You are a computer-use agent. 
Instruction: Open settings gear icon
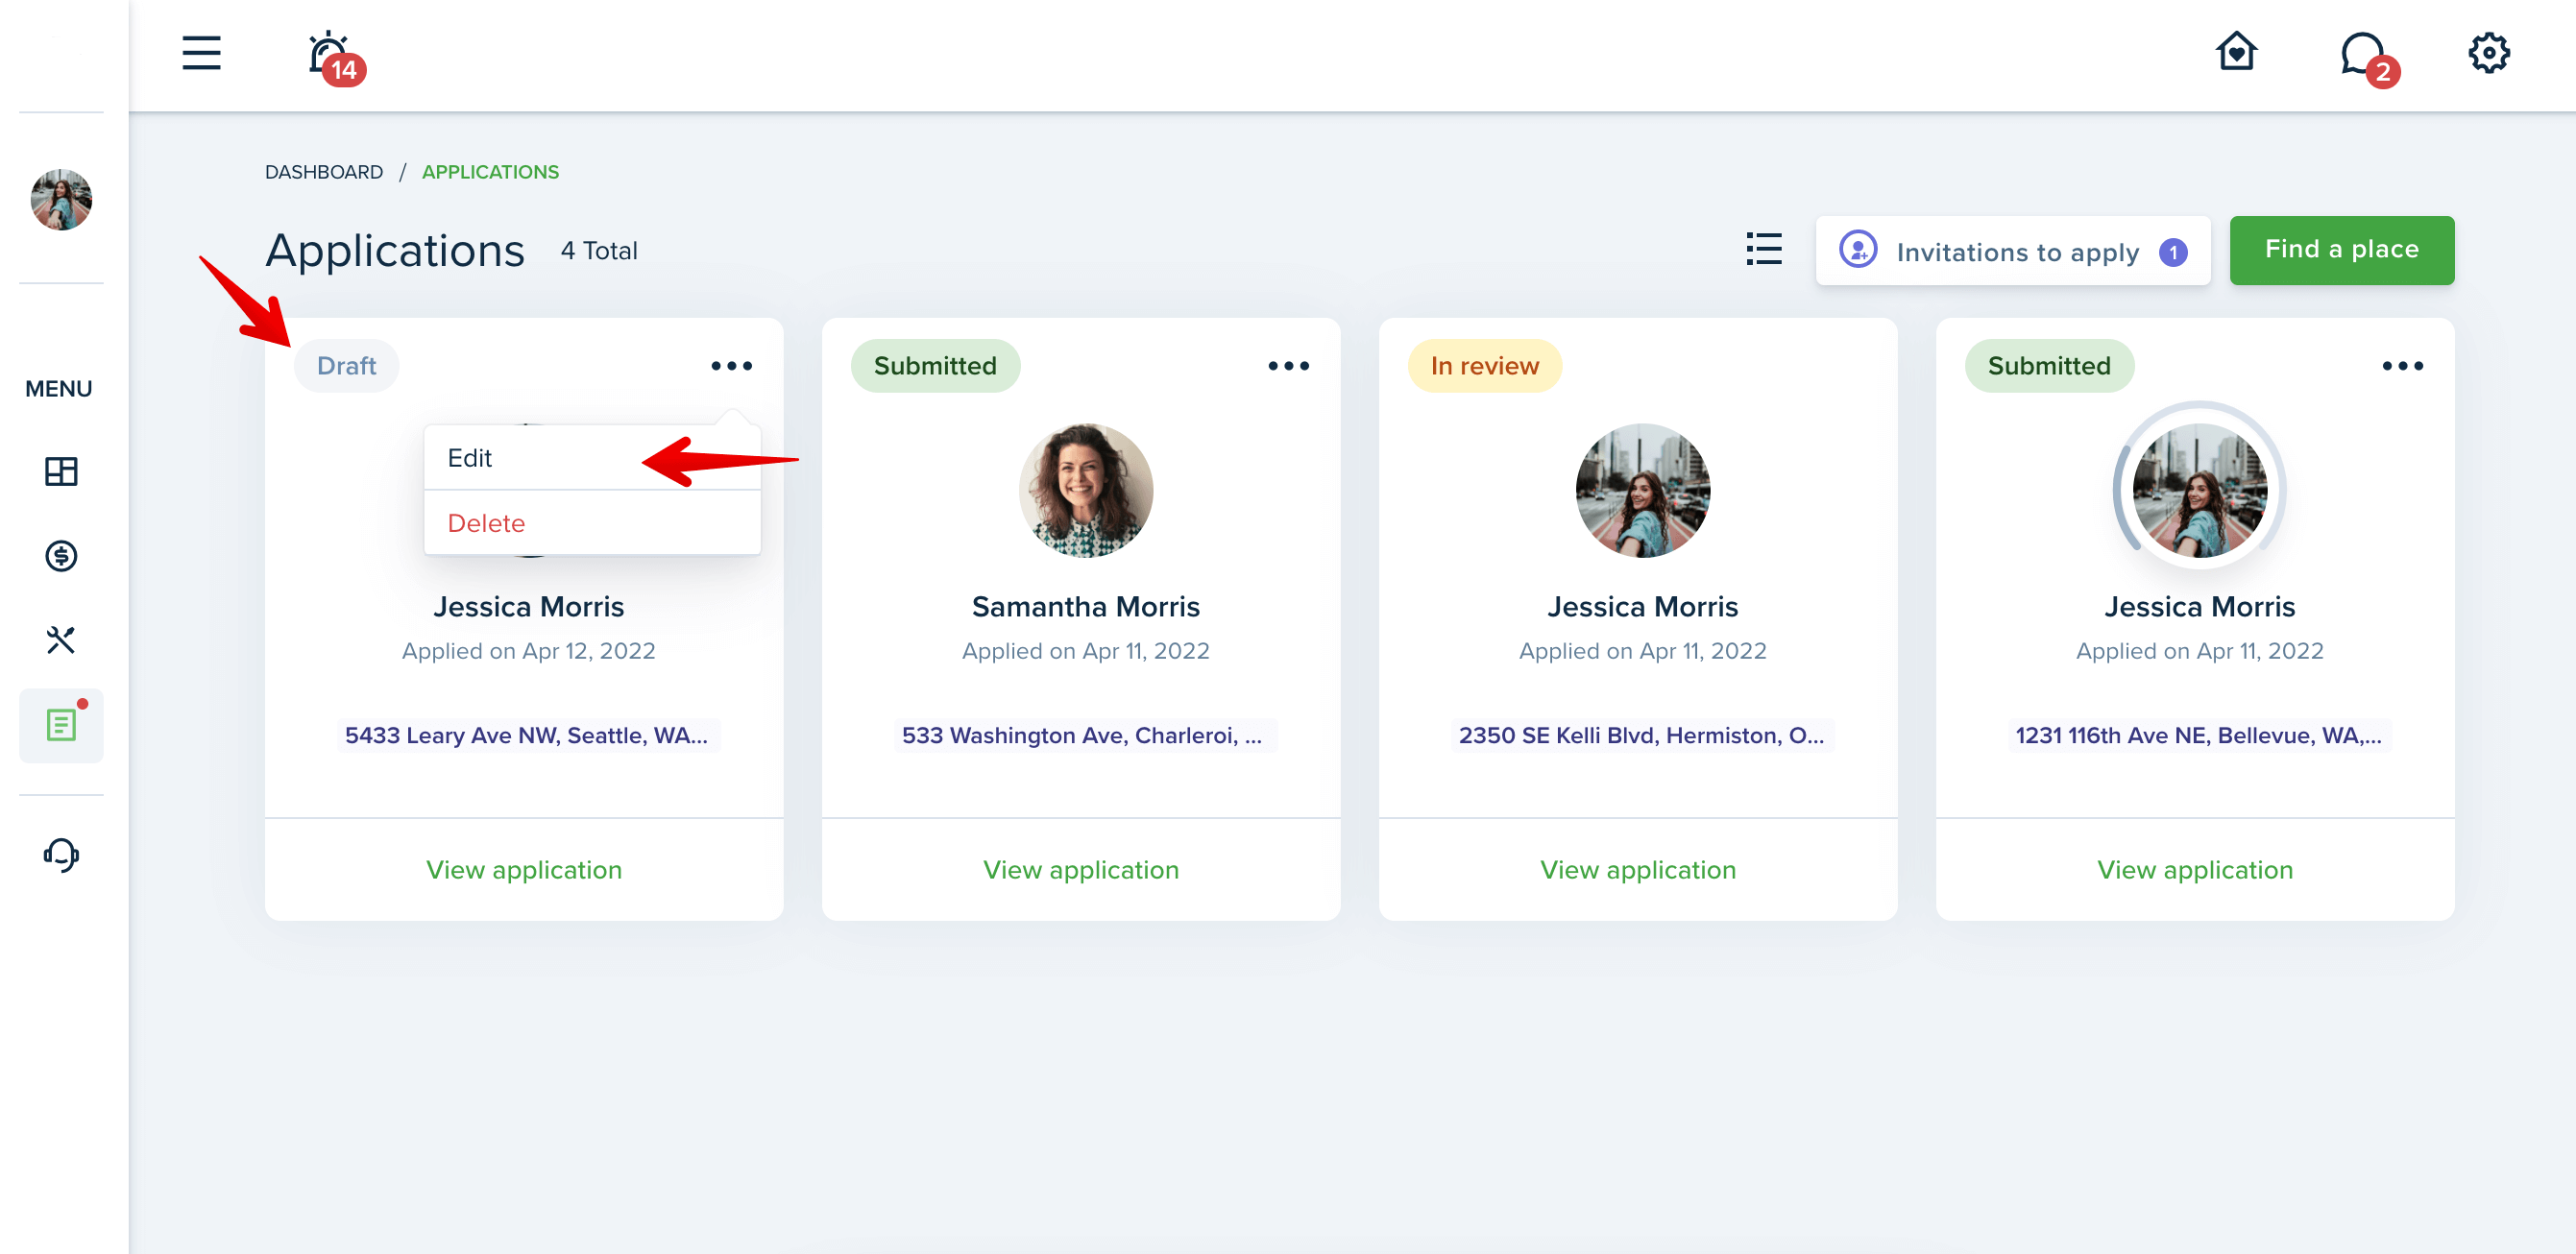[2488, 53]
